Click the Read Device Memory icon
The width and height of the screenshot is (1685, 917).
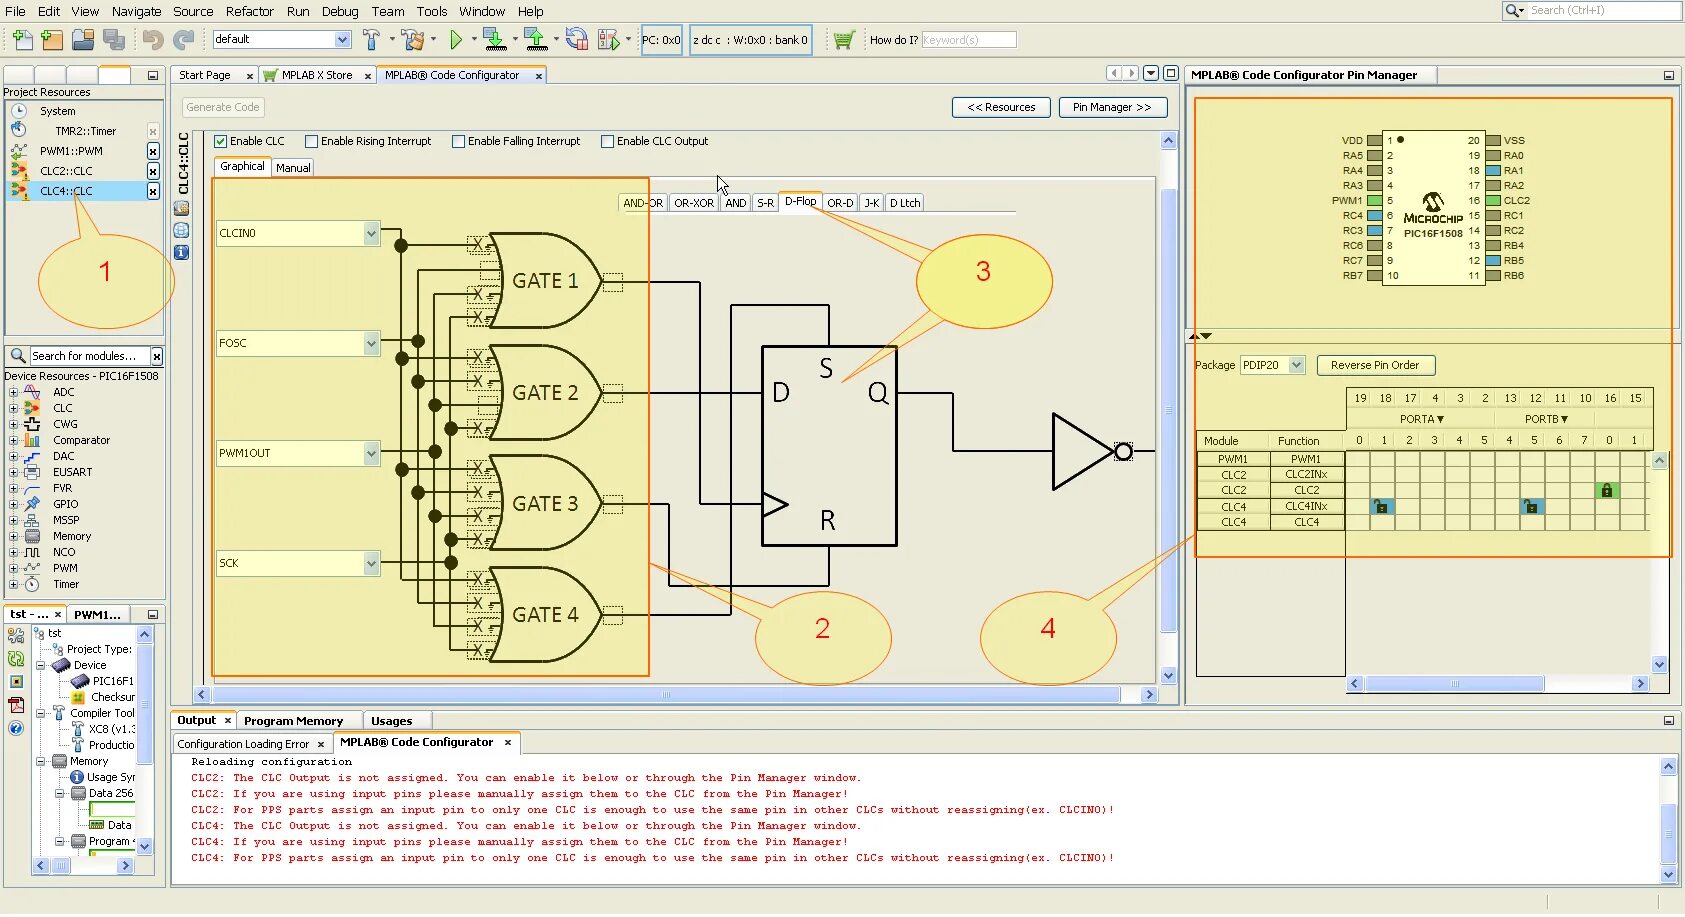(x=535, y=40)
